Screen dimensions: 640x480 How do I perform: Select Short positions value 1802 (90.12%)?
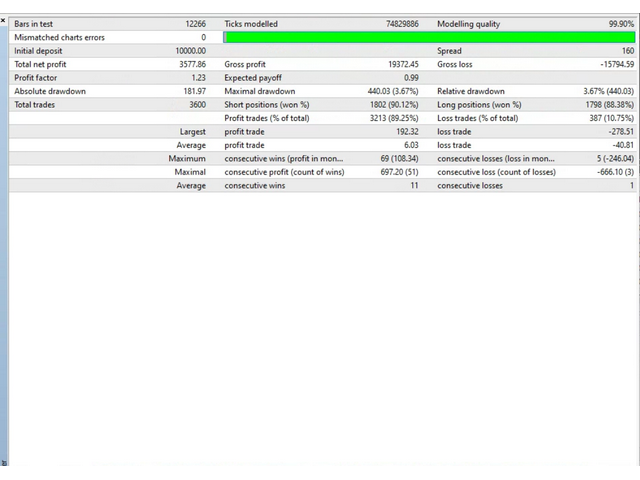click(x=391, y=104)
